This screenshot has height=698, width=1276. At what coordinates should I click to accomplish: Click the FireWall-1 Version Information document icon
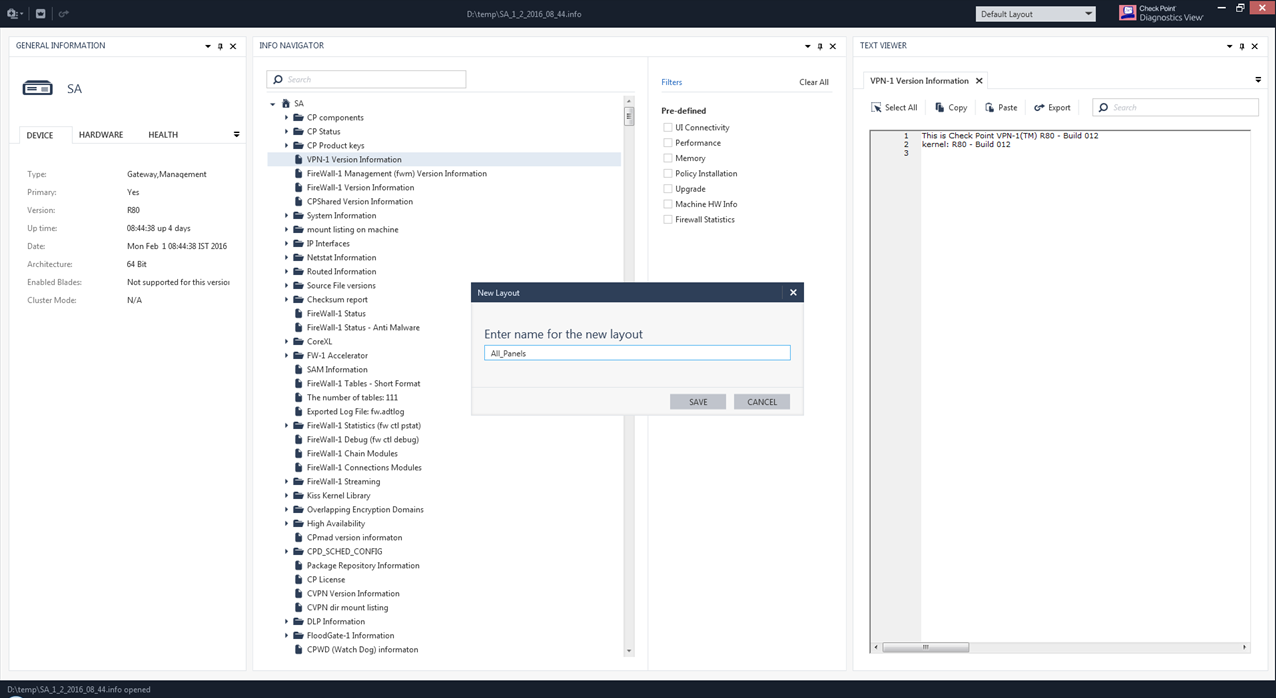(x=298, y=188)
